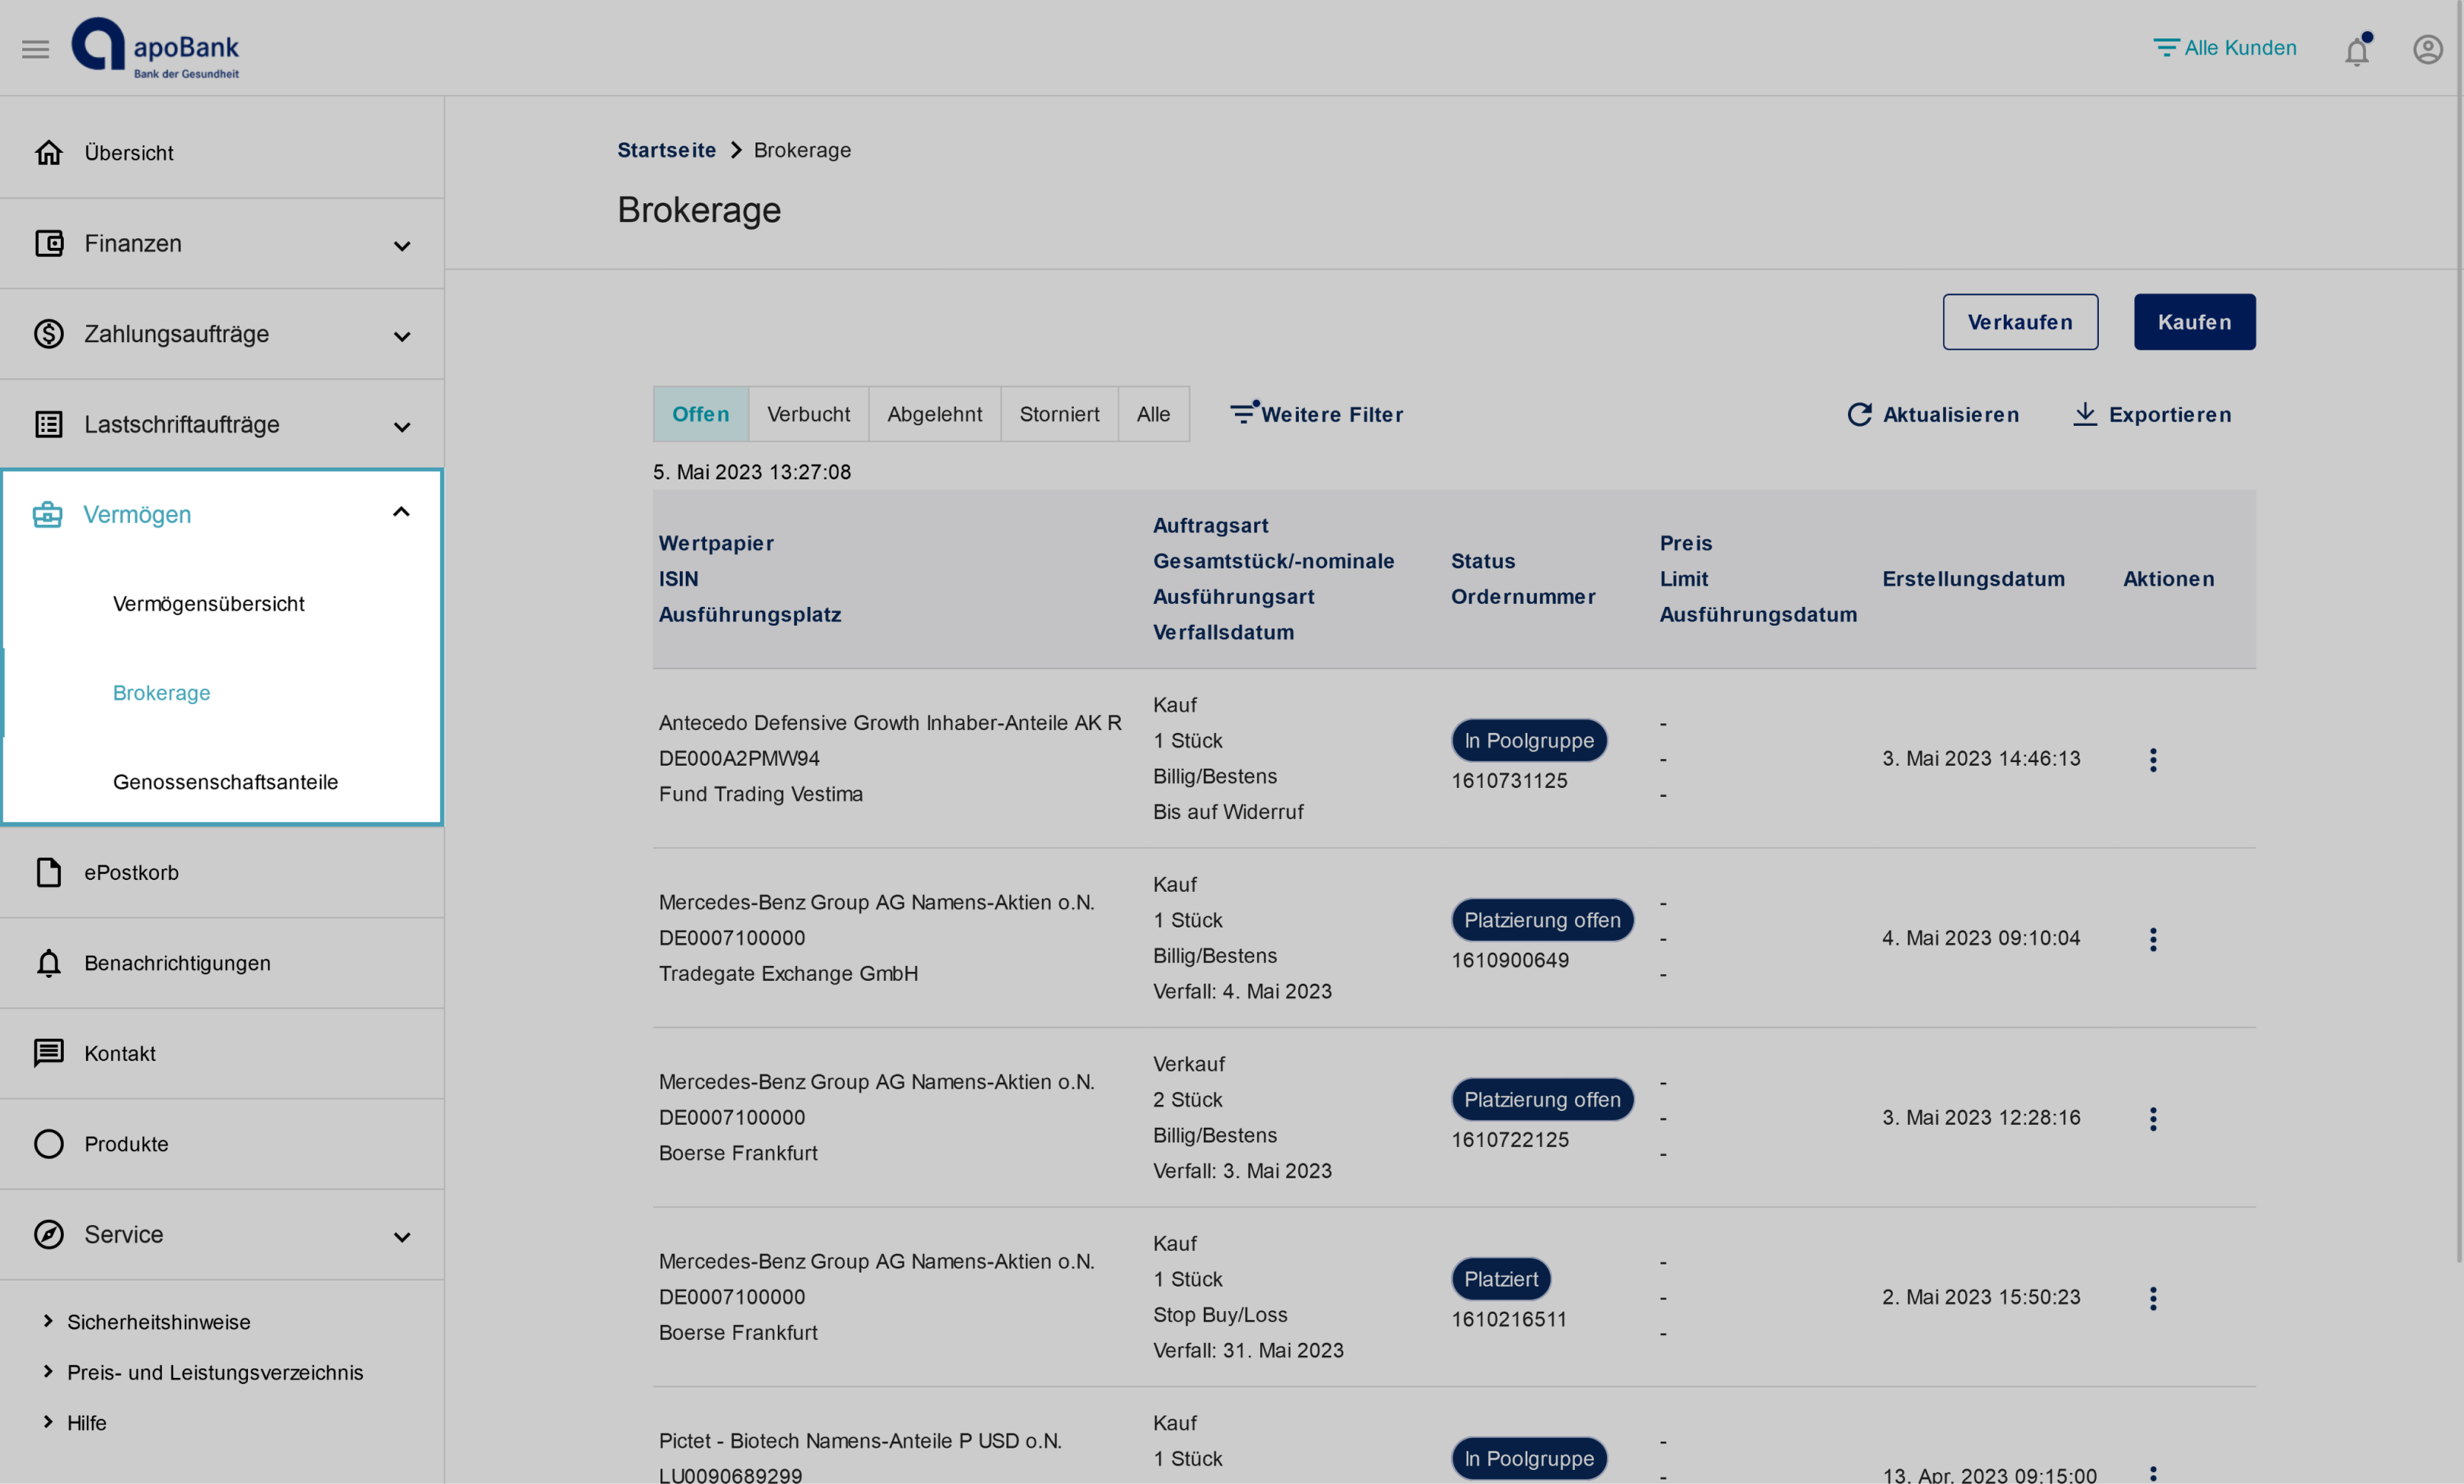Collapse the Vermögen section chevron
This screenshot has width=2464, height=1484.
point(402,512)
